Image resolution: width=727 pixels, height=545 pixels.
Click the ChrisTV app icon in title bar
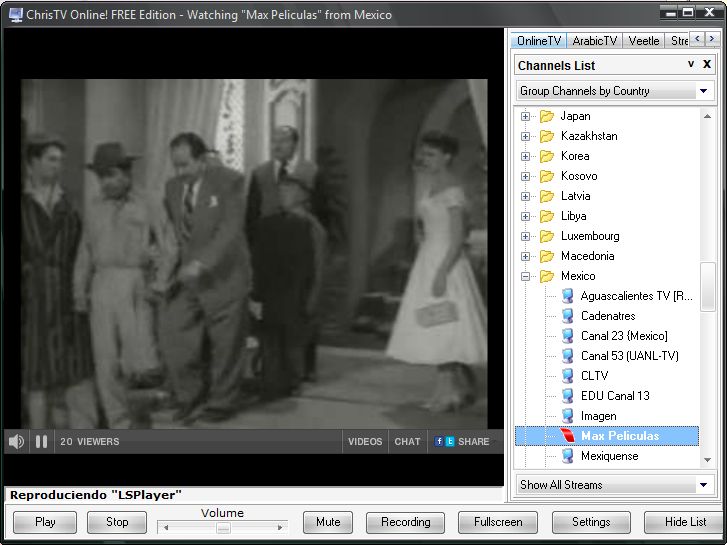click(x=16, y=14)
